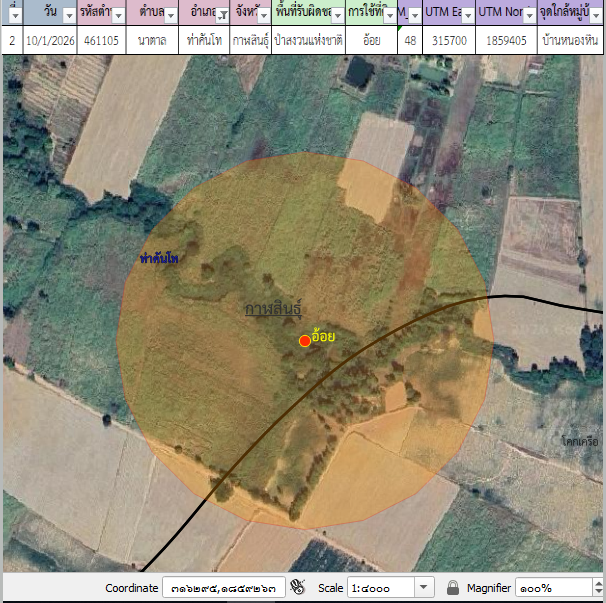Select the ป่าสงวนแห่งชาติ table cell
The height and width of the screenshot is (603, 606).
(309, 41)
